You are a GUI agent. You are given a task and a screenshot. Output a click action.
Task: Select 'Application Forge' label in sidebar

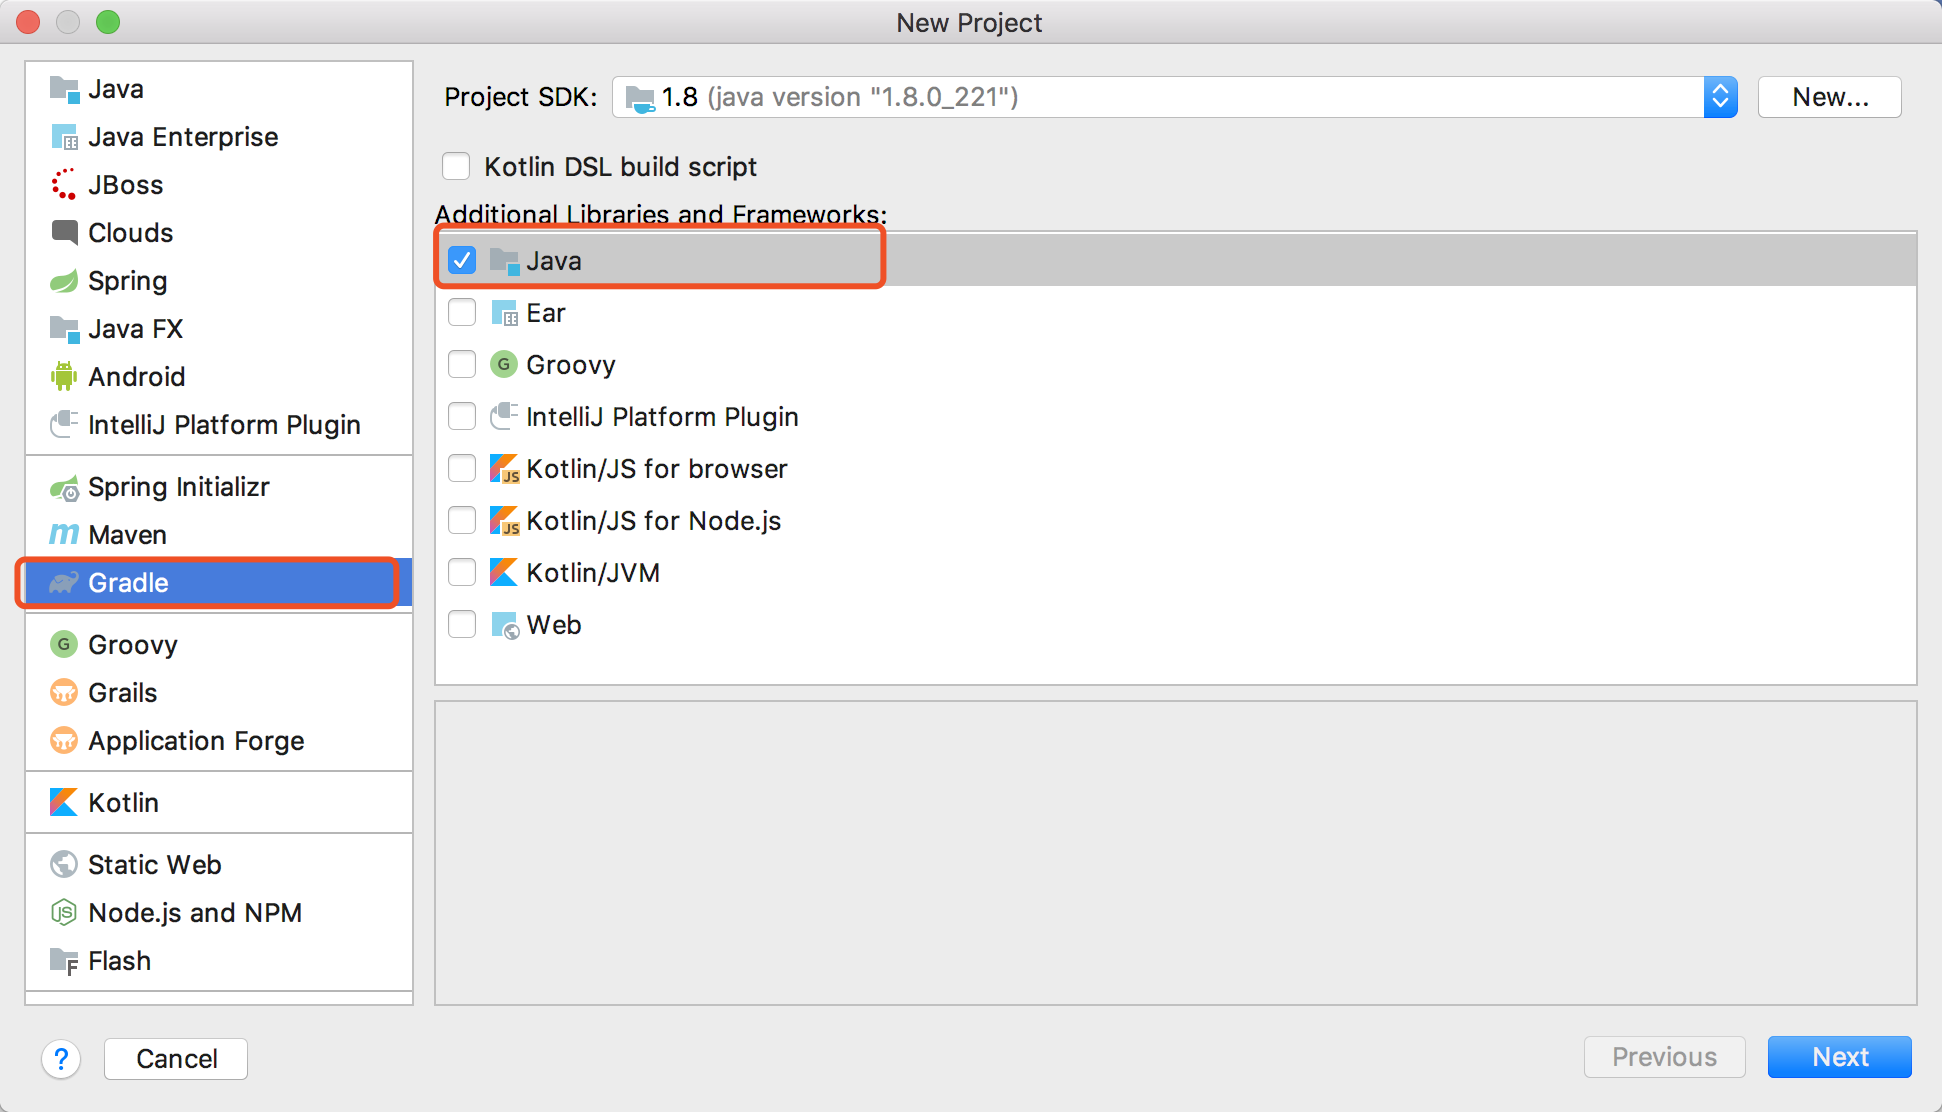click(196, 741)
